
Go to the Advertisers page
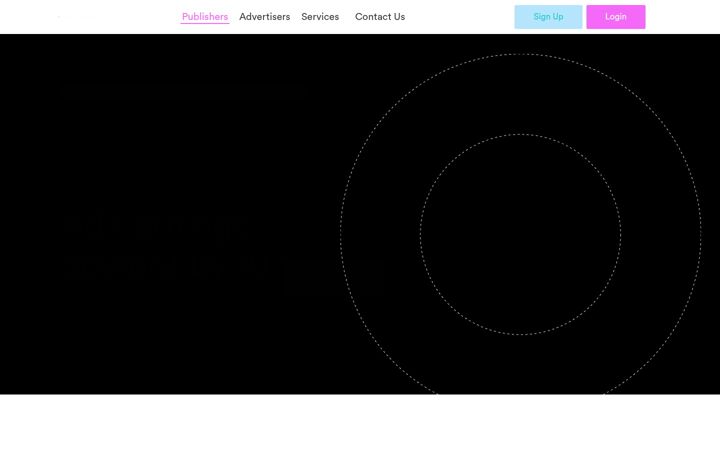(x=264, y=17)
